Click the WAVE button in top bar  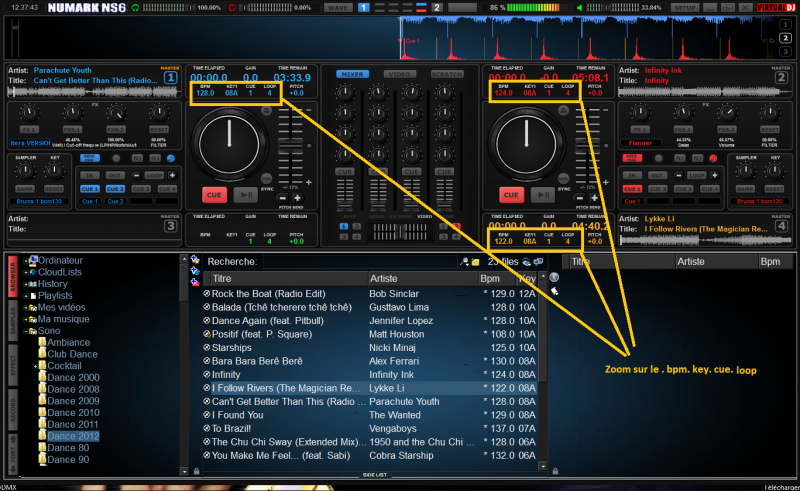[338, 8]
